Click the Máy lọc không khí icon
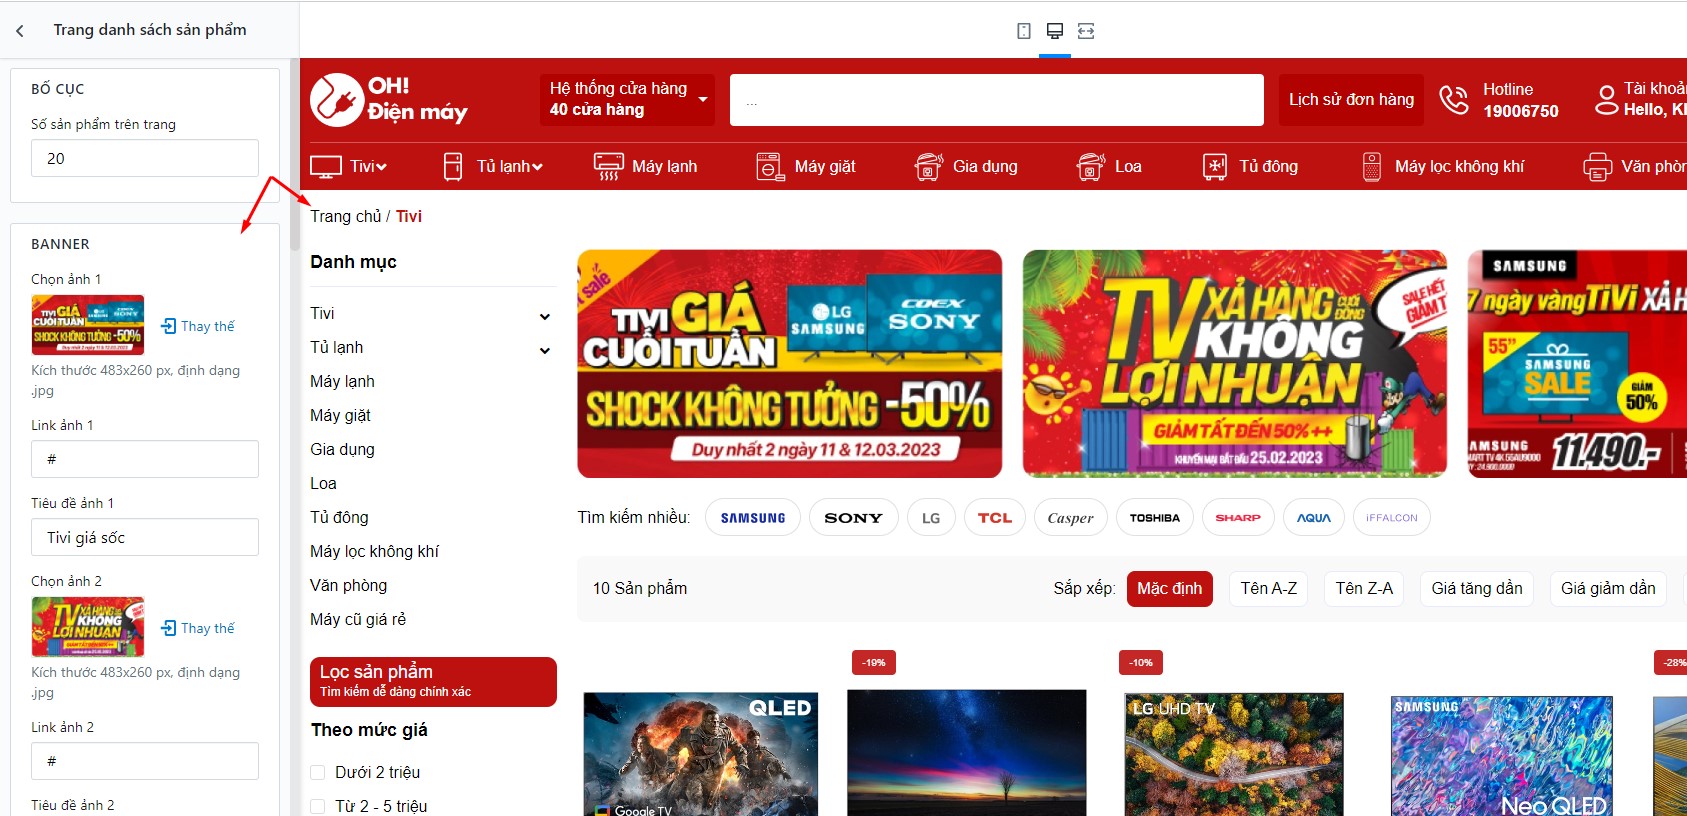The height and width of the screenshot is (816, 1687). (x=1372, y=167)
